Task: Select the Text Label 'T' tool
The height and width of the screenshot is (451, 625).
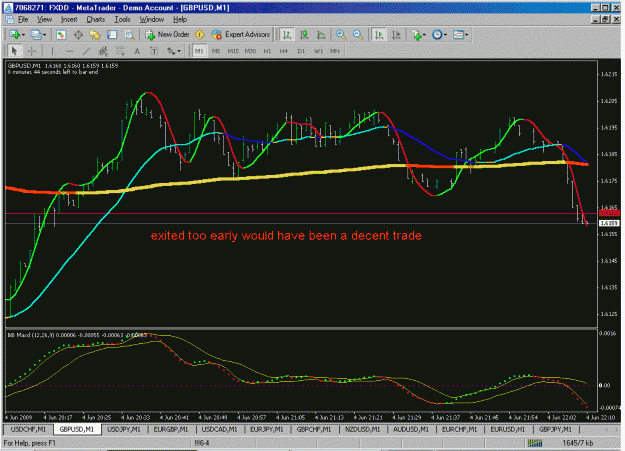Action: pyautogui.click(x=154, y=51)
